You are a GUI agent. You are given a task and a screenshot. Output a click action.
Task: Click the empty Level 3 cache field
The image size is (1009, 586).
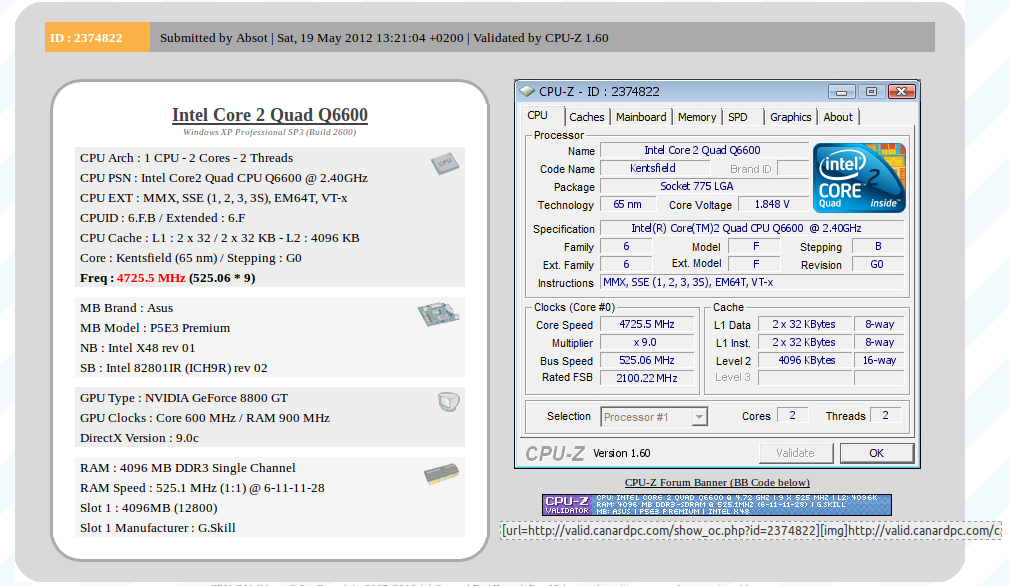[x=806, y=378]
